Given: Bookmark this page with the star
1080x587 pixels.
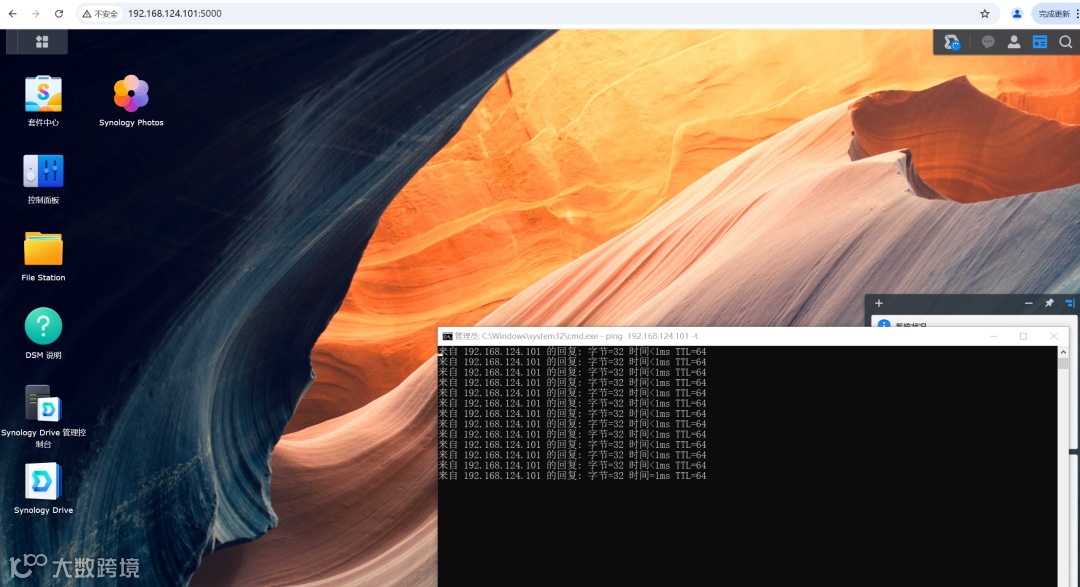Looking at the screenshot, I should point(985,14).
